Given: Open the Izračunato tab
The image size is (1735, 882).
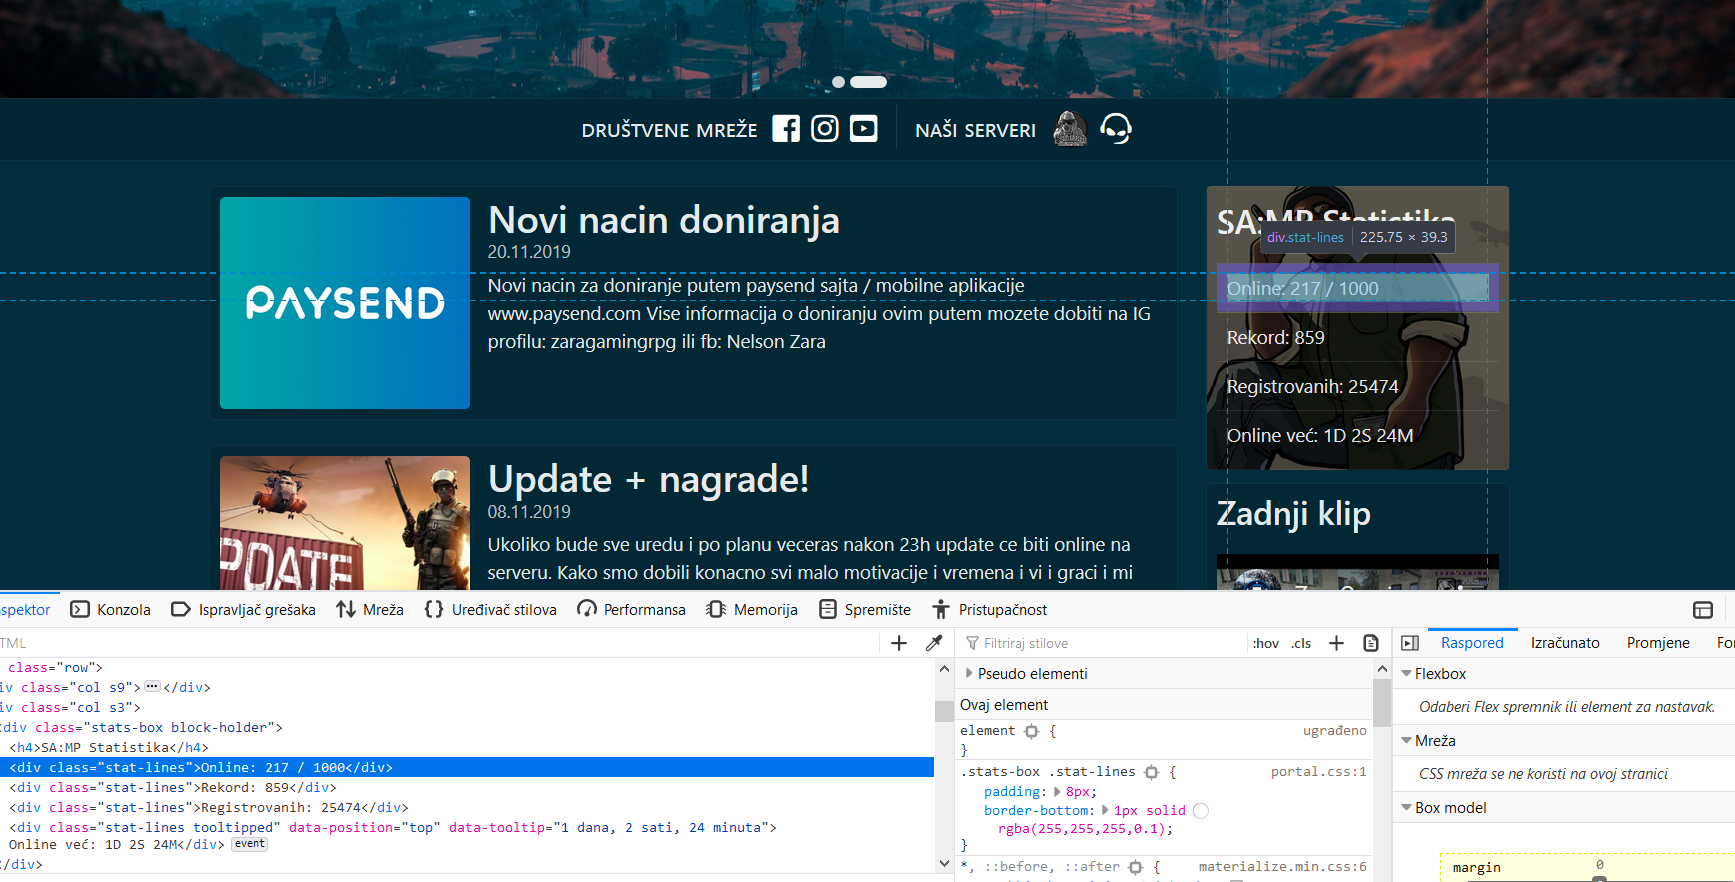Looking at the screenshot, I should coord(1564,643).
